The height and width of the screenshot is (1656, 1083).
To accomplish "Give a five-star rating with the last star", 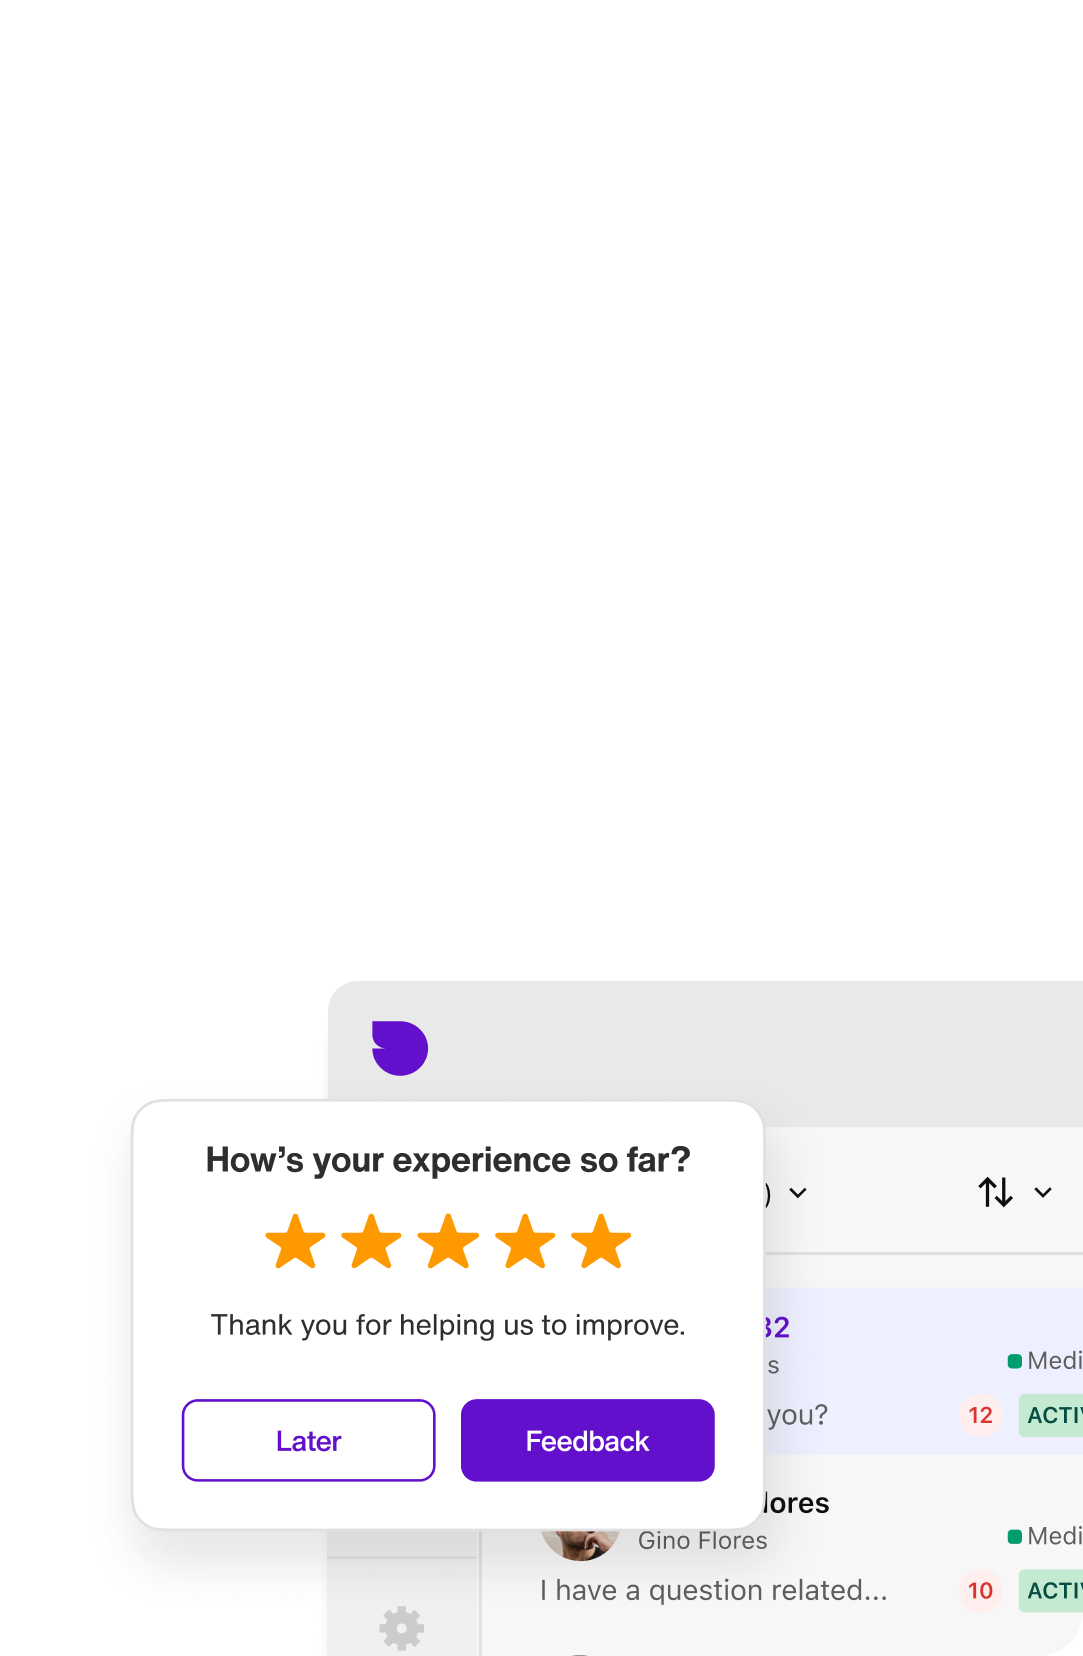I will point(600,1241).
